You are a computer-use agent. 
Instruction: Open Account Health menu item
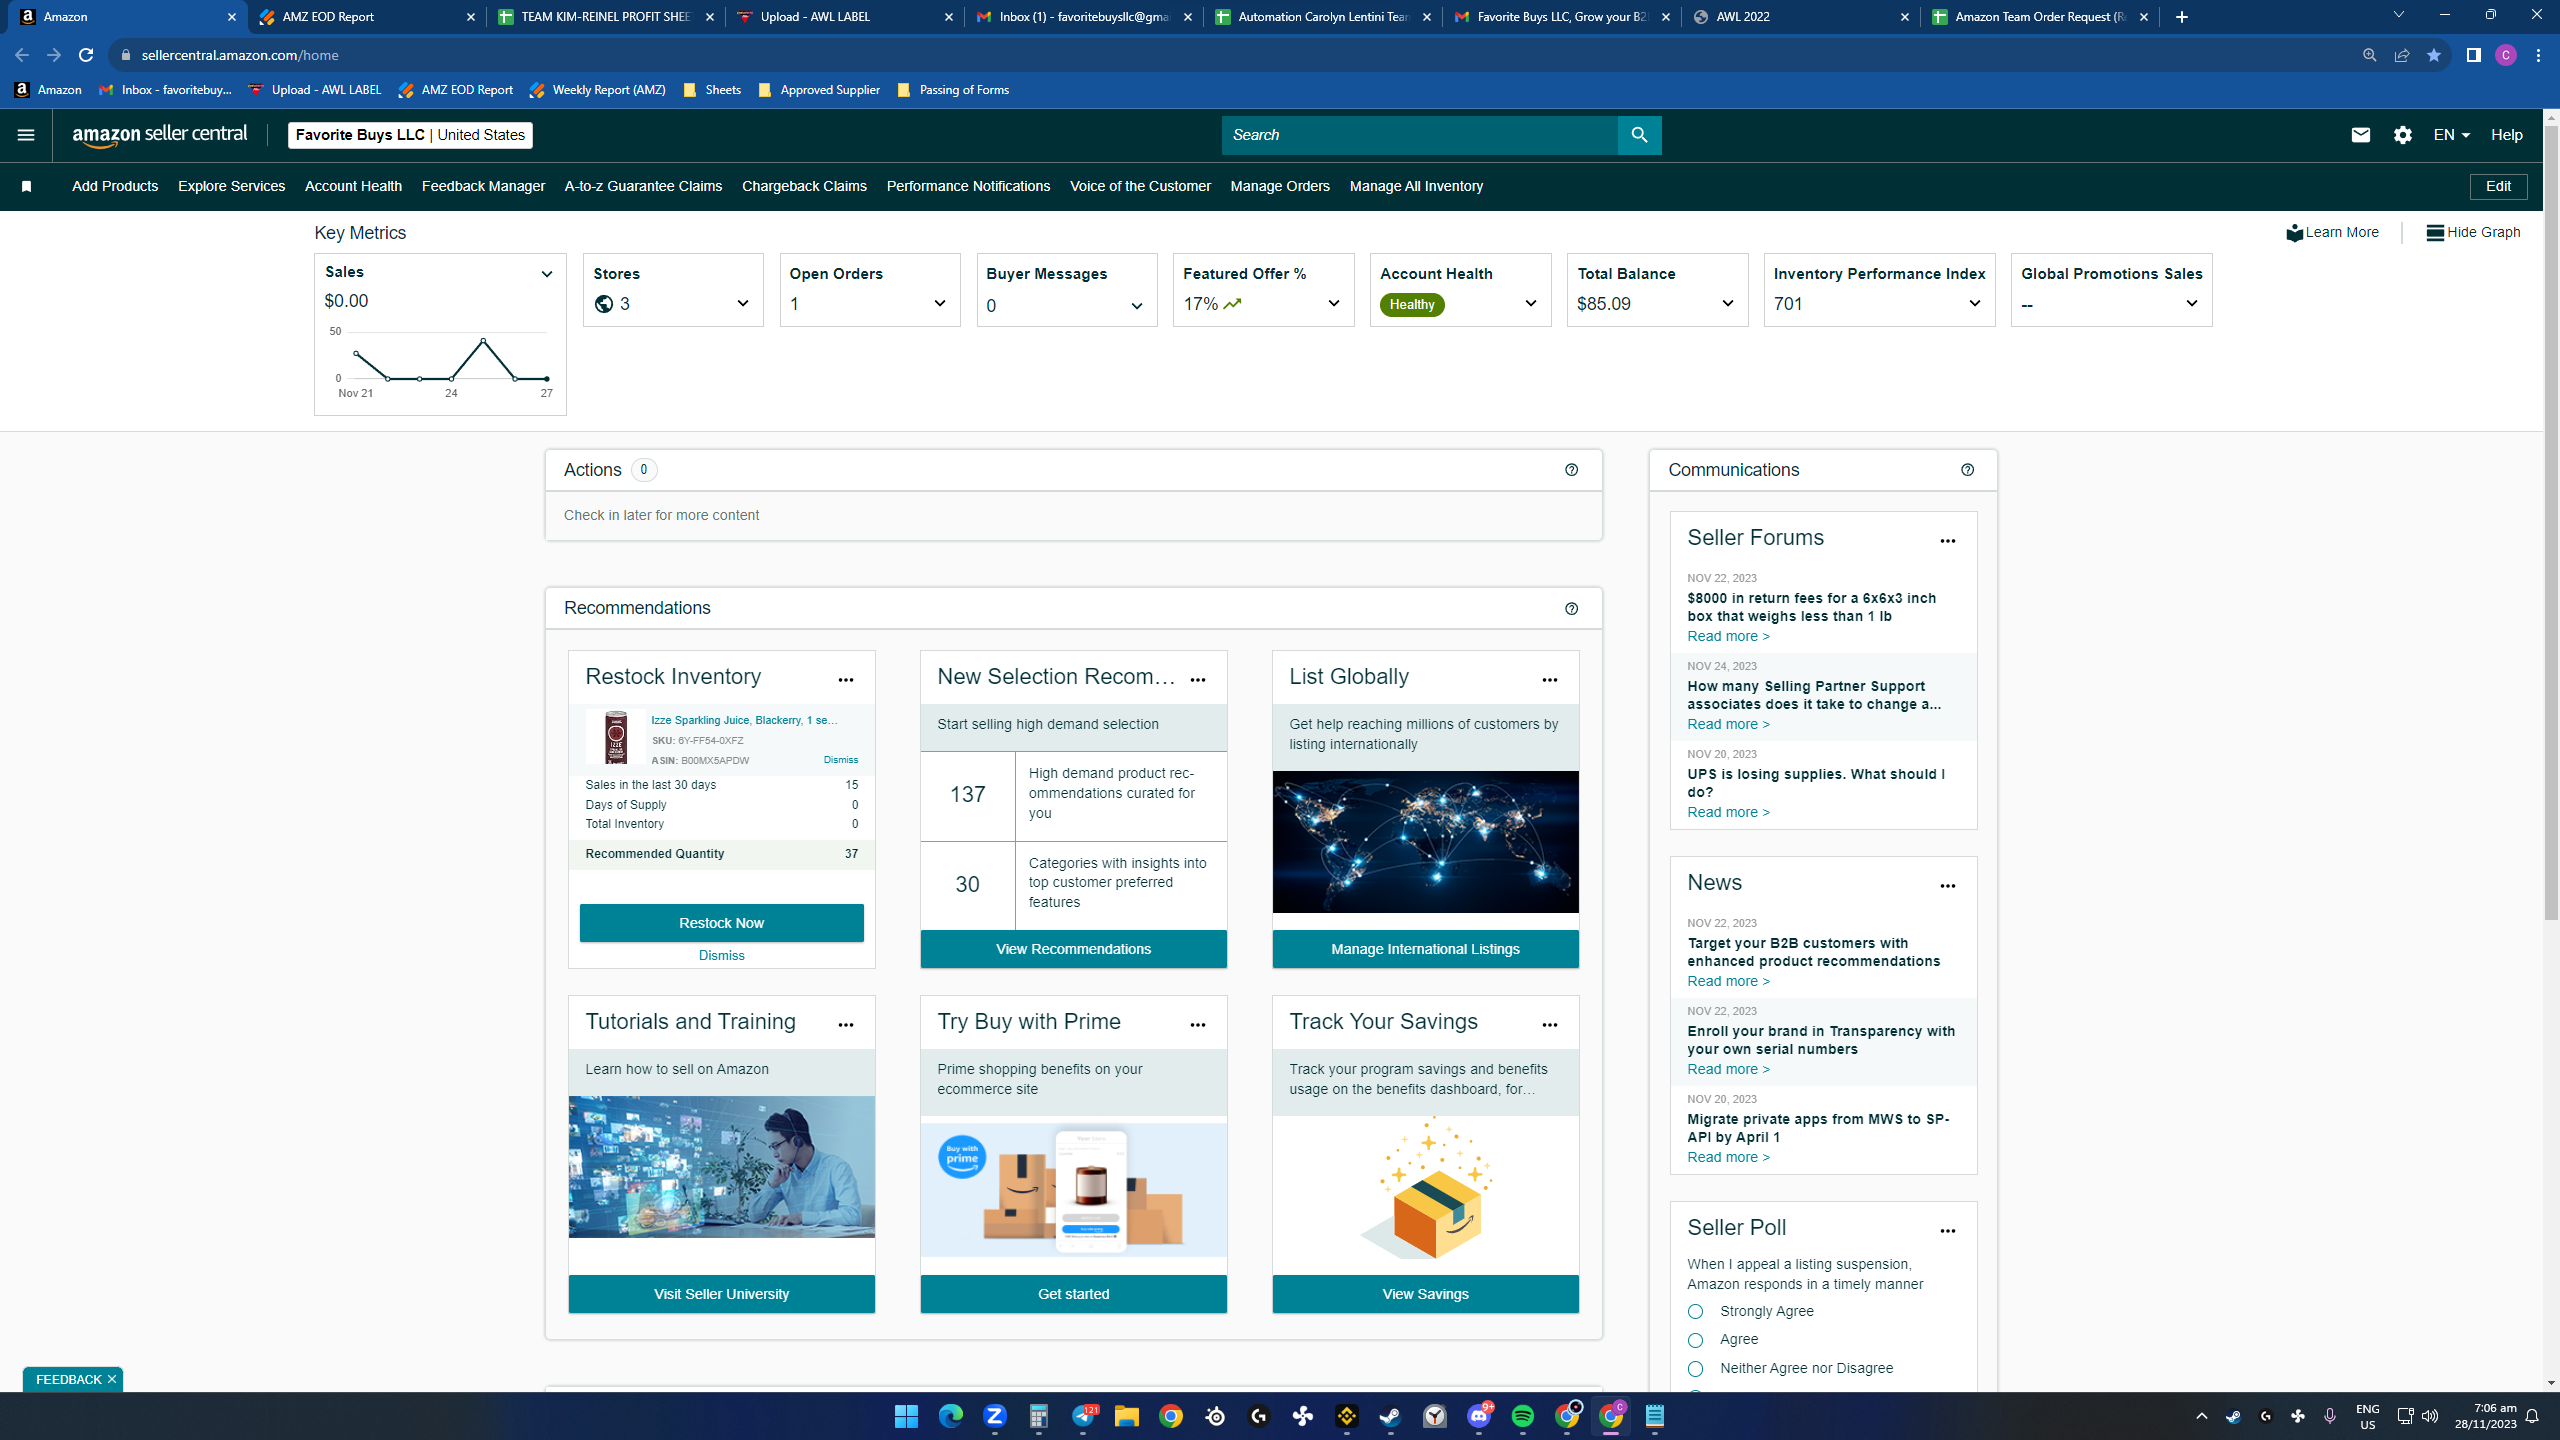point(353,187)
